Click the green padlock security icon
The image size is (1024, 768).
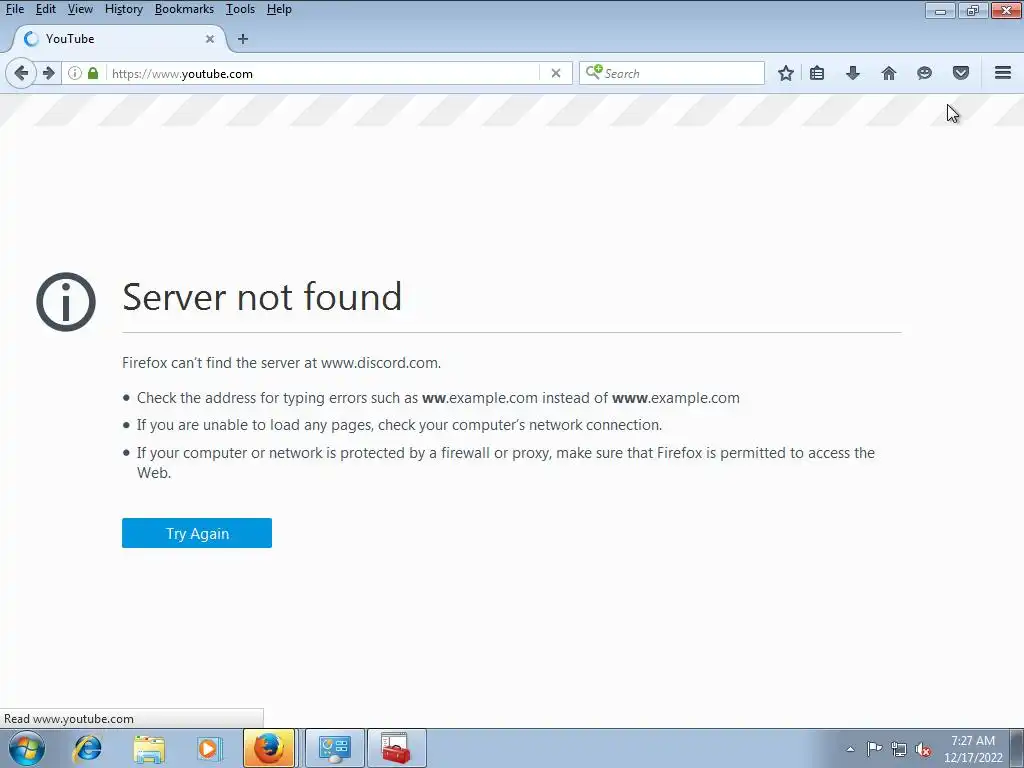coord(93,73)
